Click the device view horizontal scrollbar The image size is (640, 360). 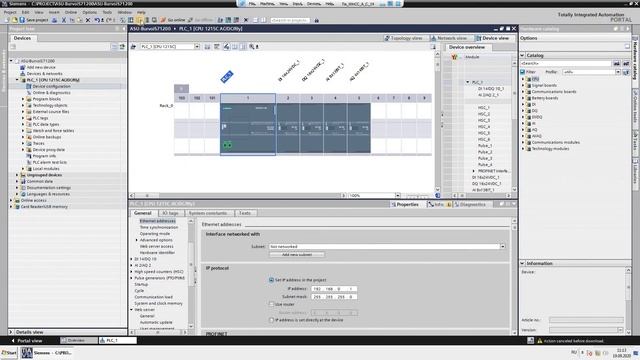[239, 196]
